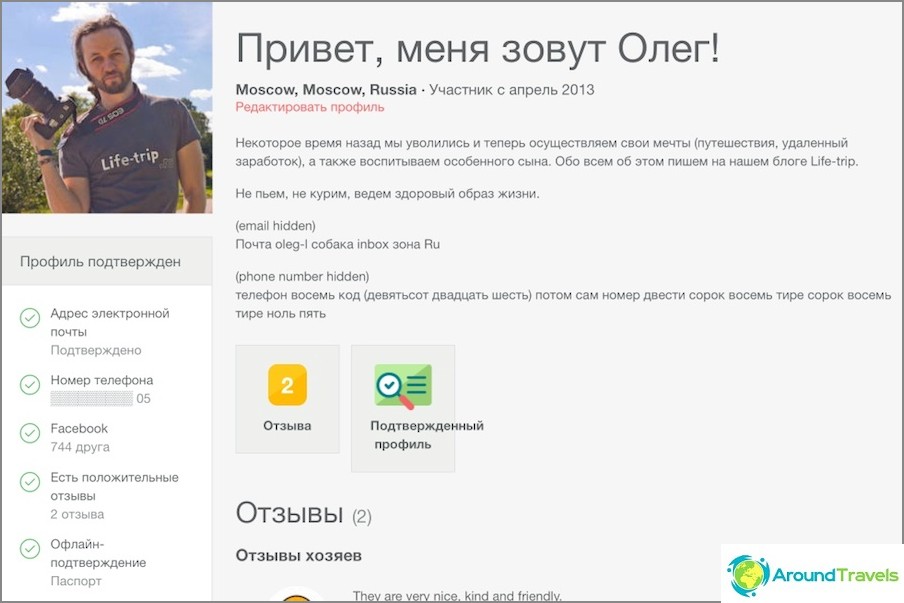Click the 'Номер телефона' verification label
904x603 pixels.
point(102,380)
